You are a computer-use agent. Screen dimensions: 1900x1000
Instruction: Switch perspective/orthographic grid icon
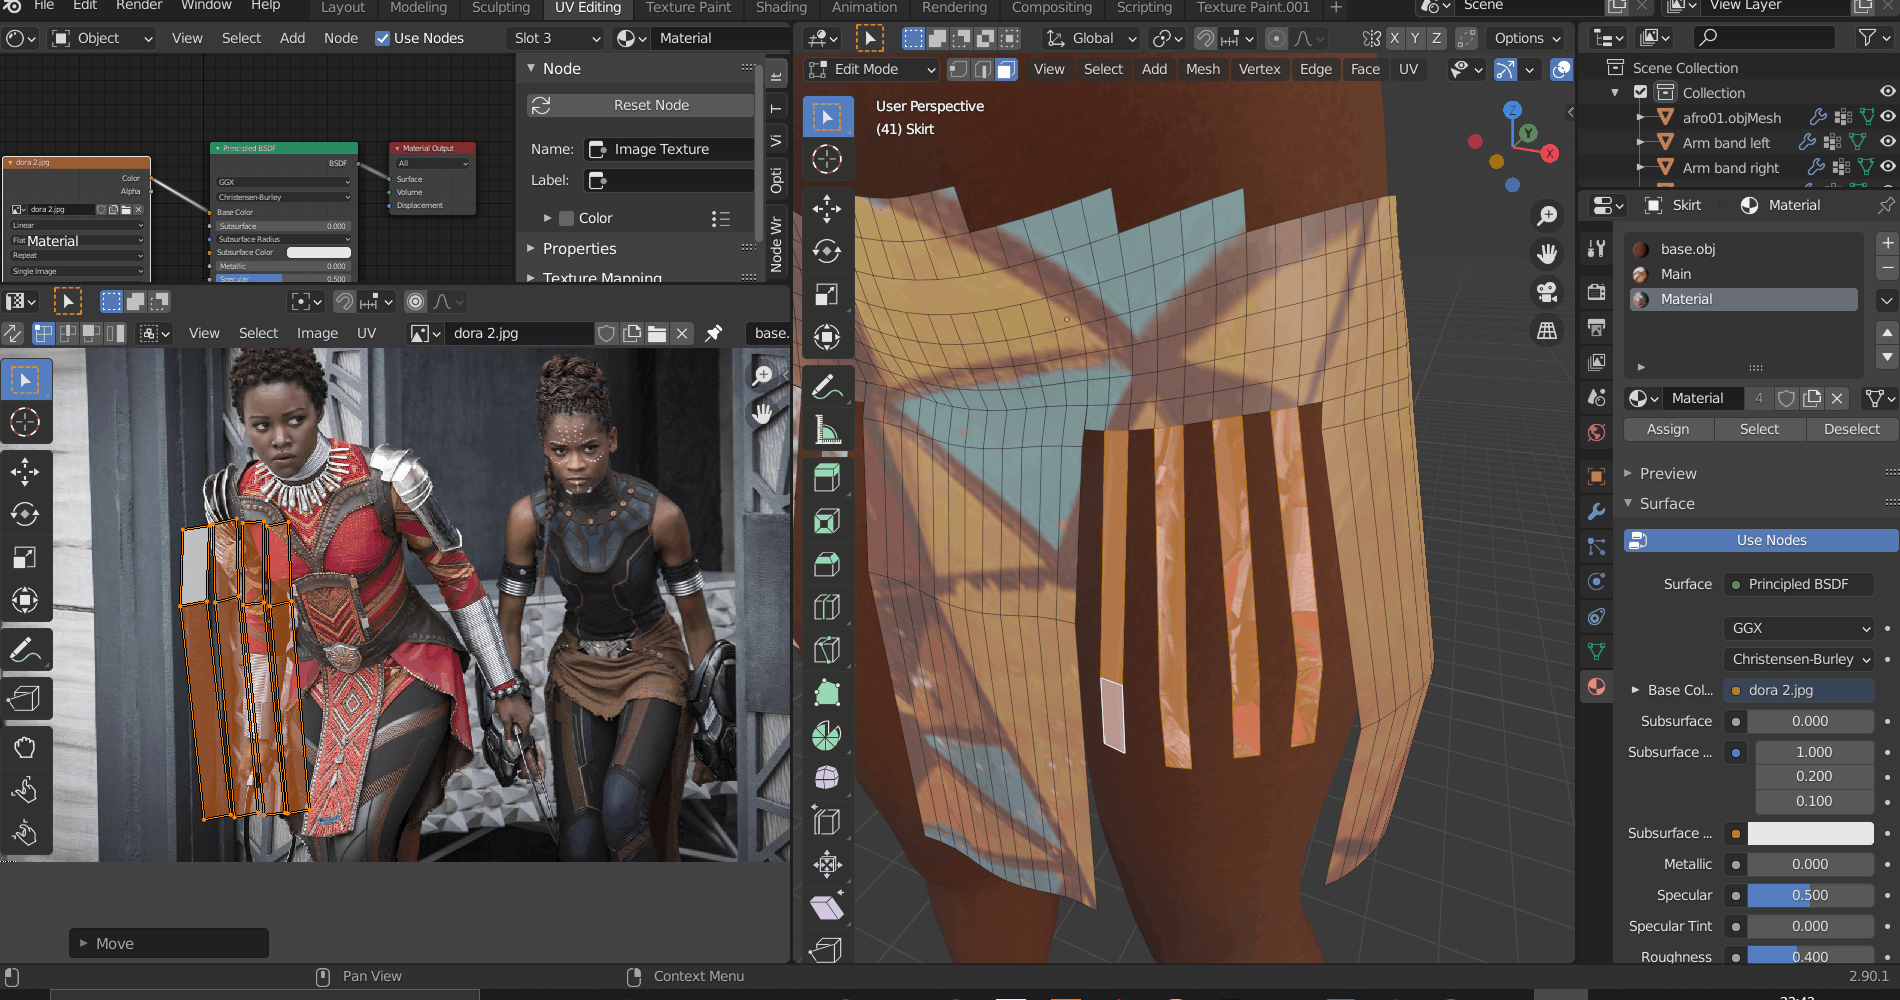[x=1547, y=330]
